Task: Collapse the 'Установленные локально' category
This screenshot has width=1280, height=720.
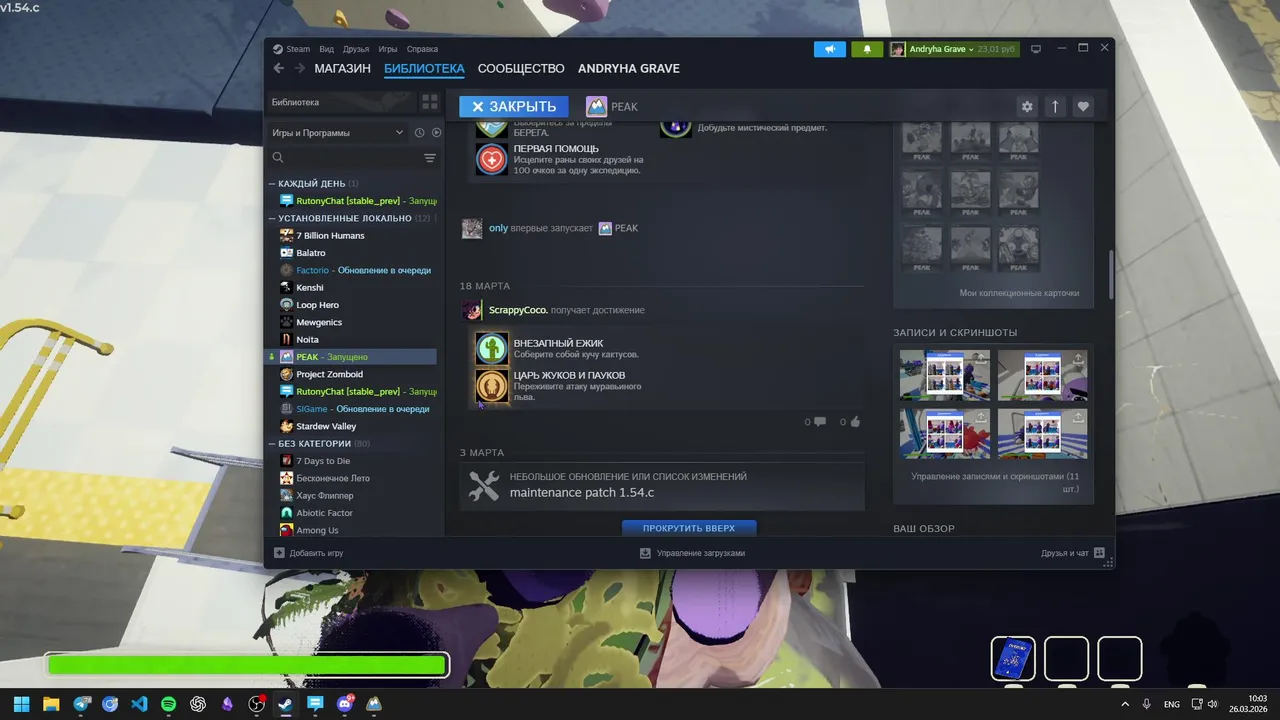Action: 271,218
